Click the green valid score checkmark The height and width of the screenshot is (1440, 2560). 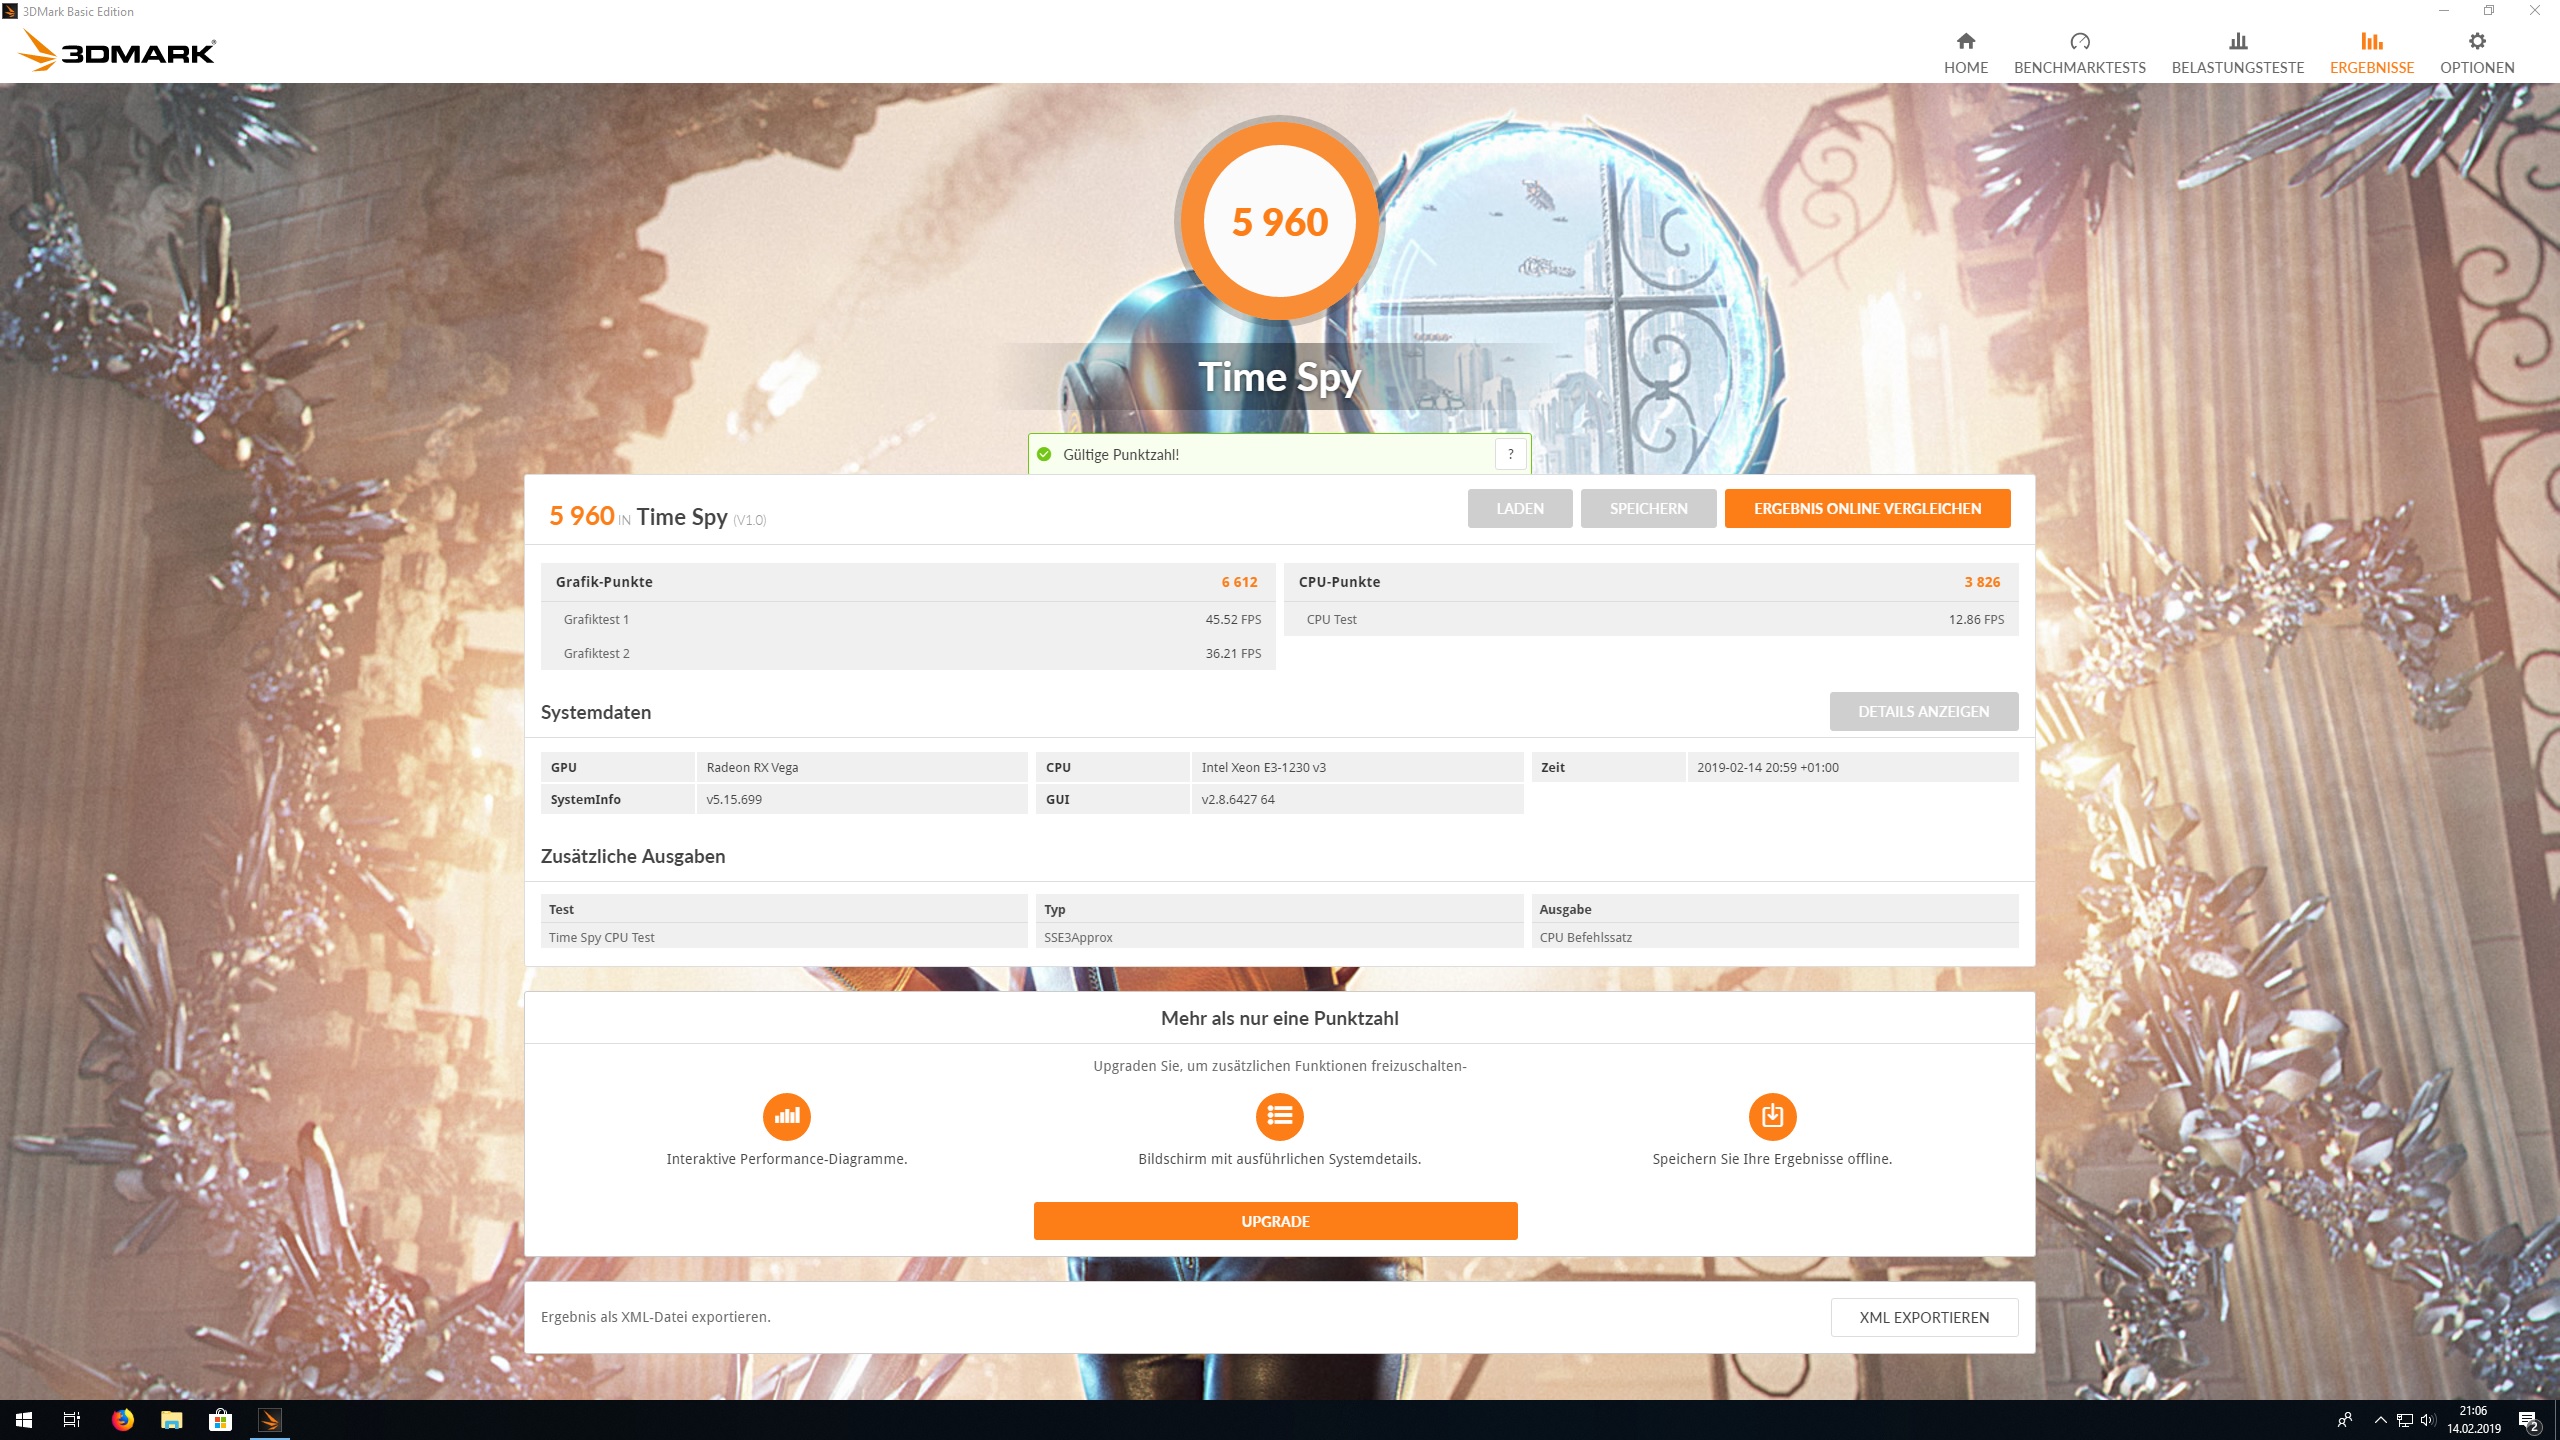[1044, 454]
